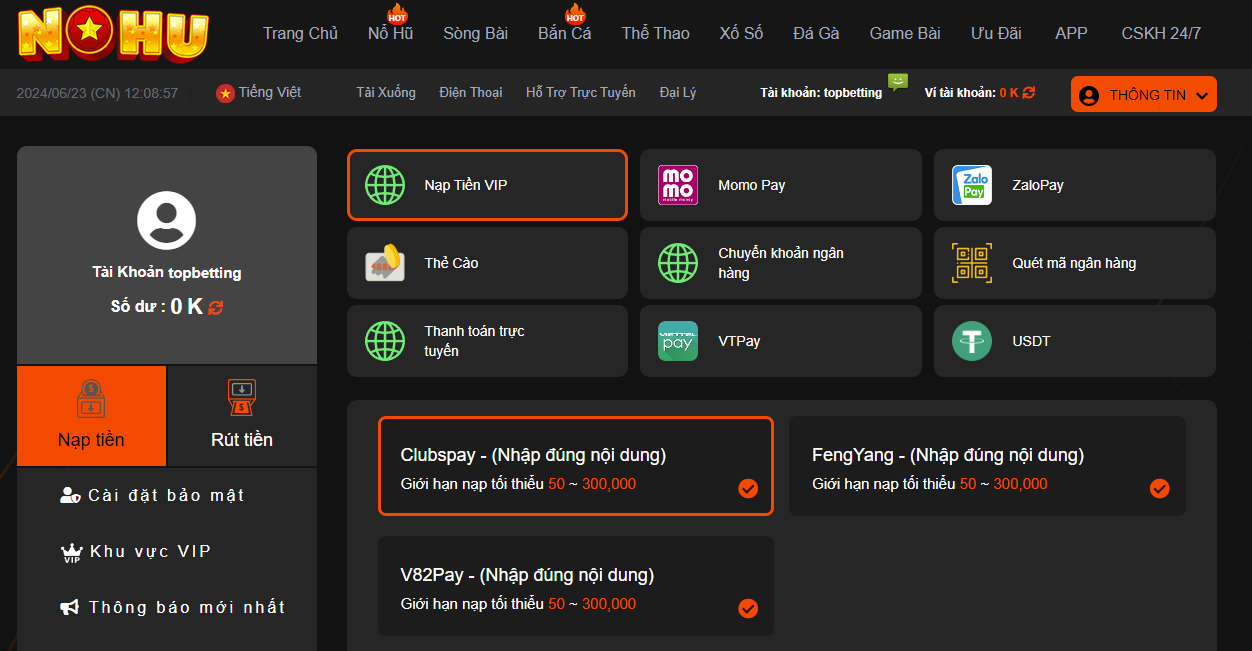
Task: Click the HOT flame badge above Nổ Hũ
Action: (x=397, y=14)
